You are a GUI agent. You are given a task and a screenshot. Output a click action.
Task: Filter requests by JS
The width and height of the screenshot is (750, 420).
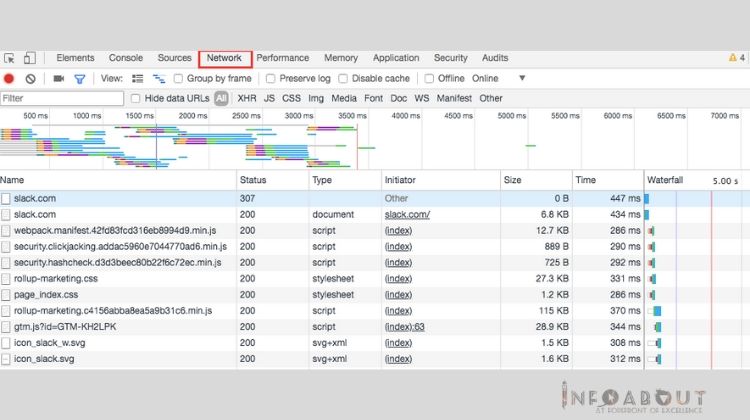269,99
